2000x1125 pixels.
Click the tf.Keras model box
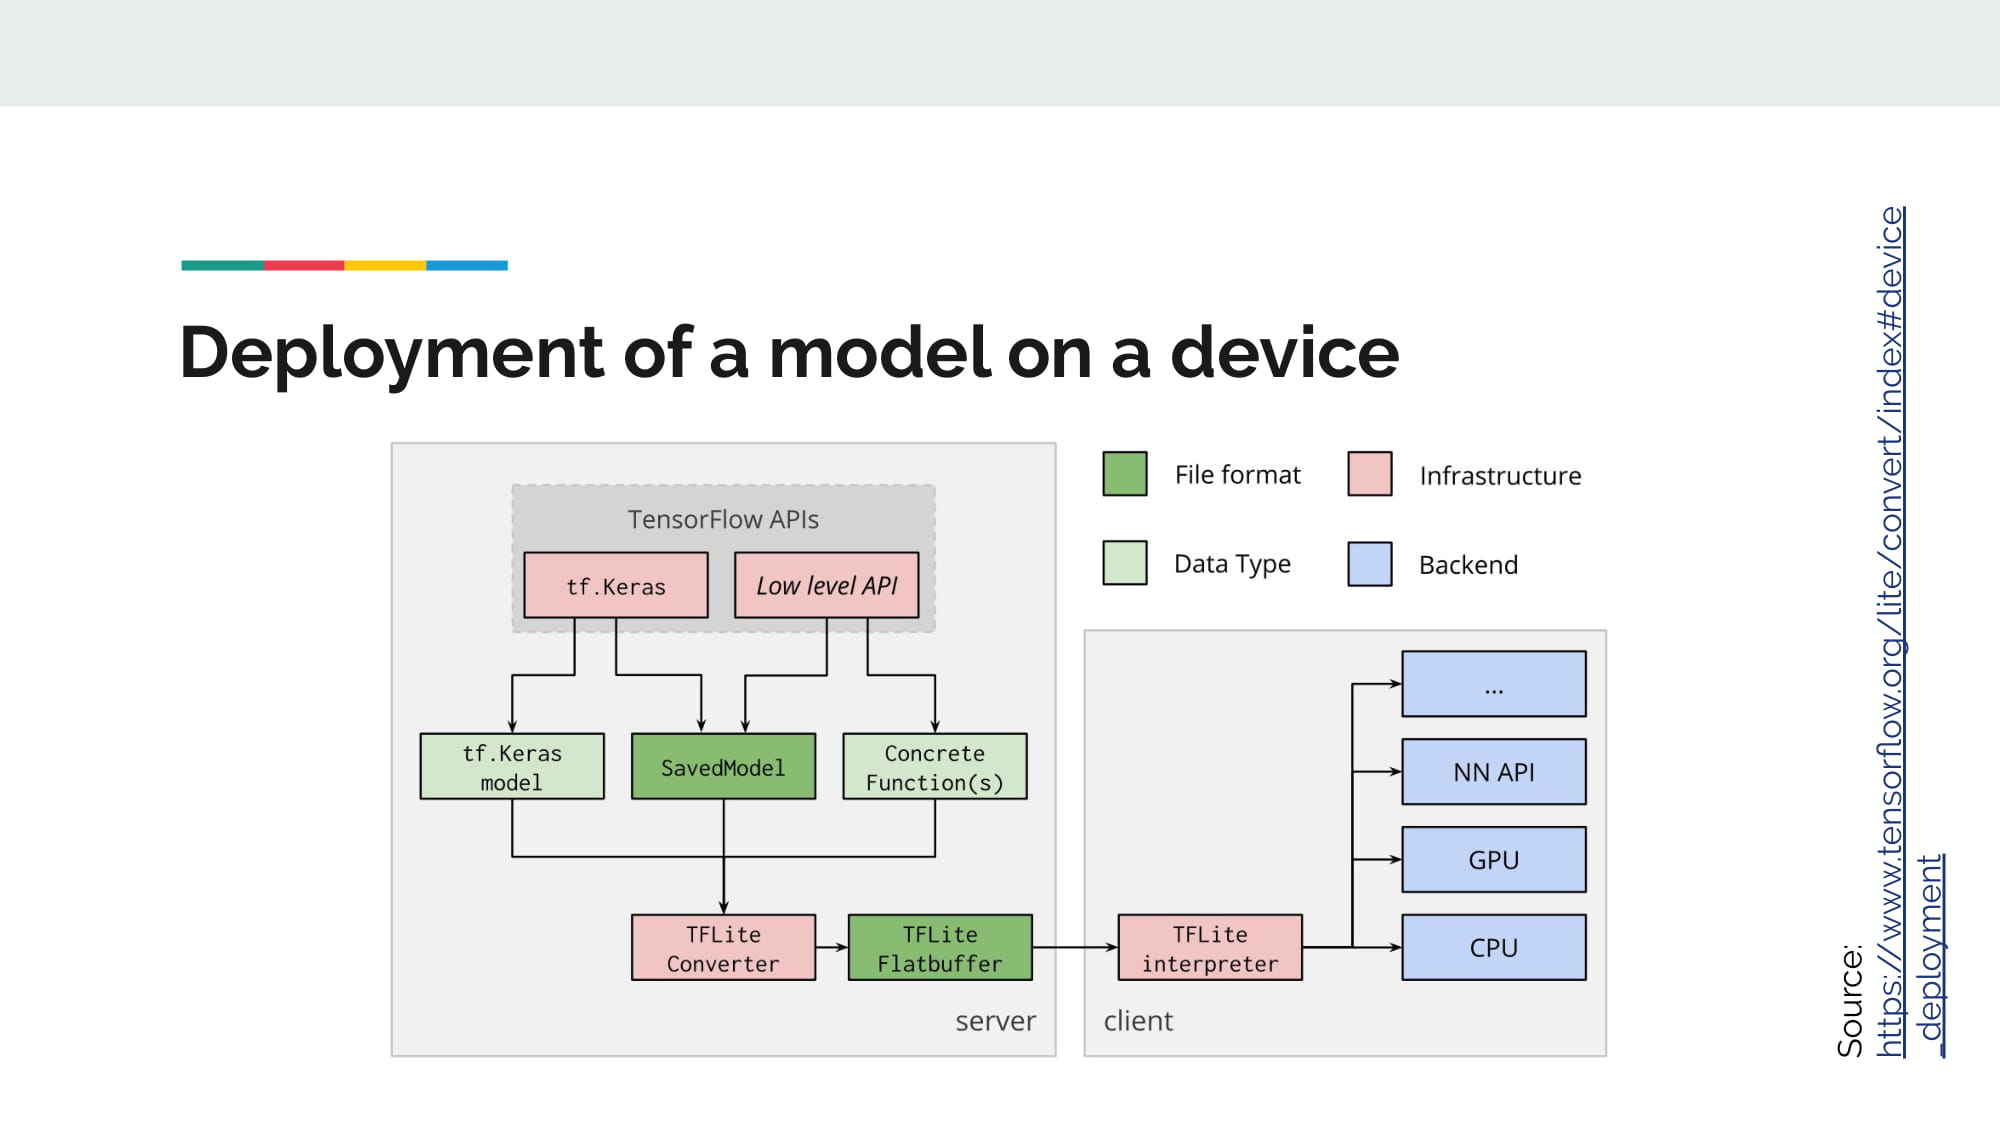(x=512, y=767)
